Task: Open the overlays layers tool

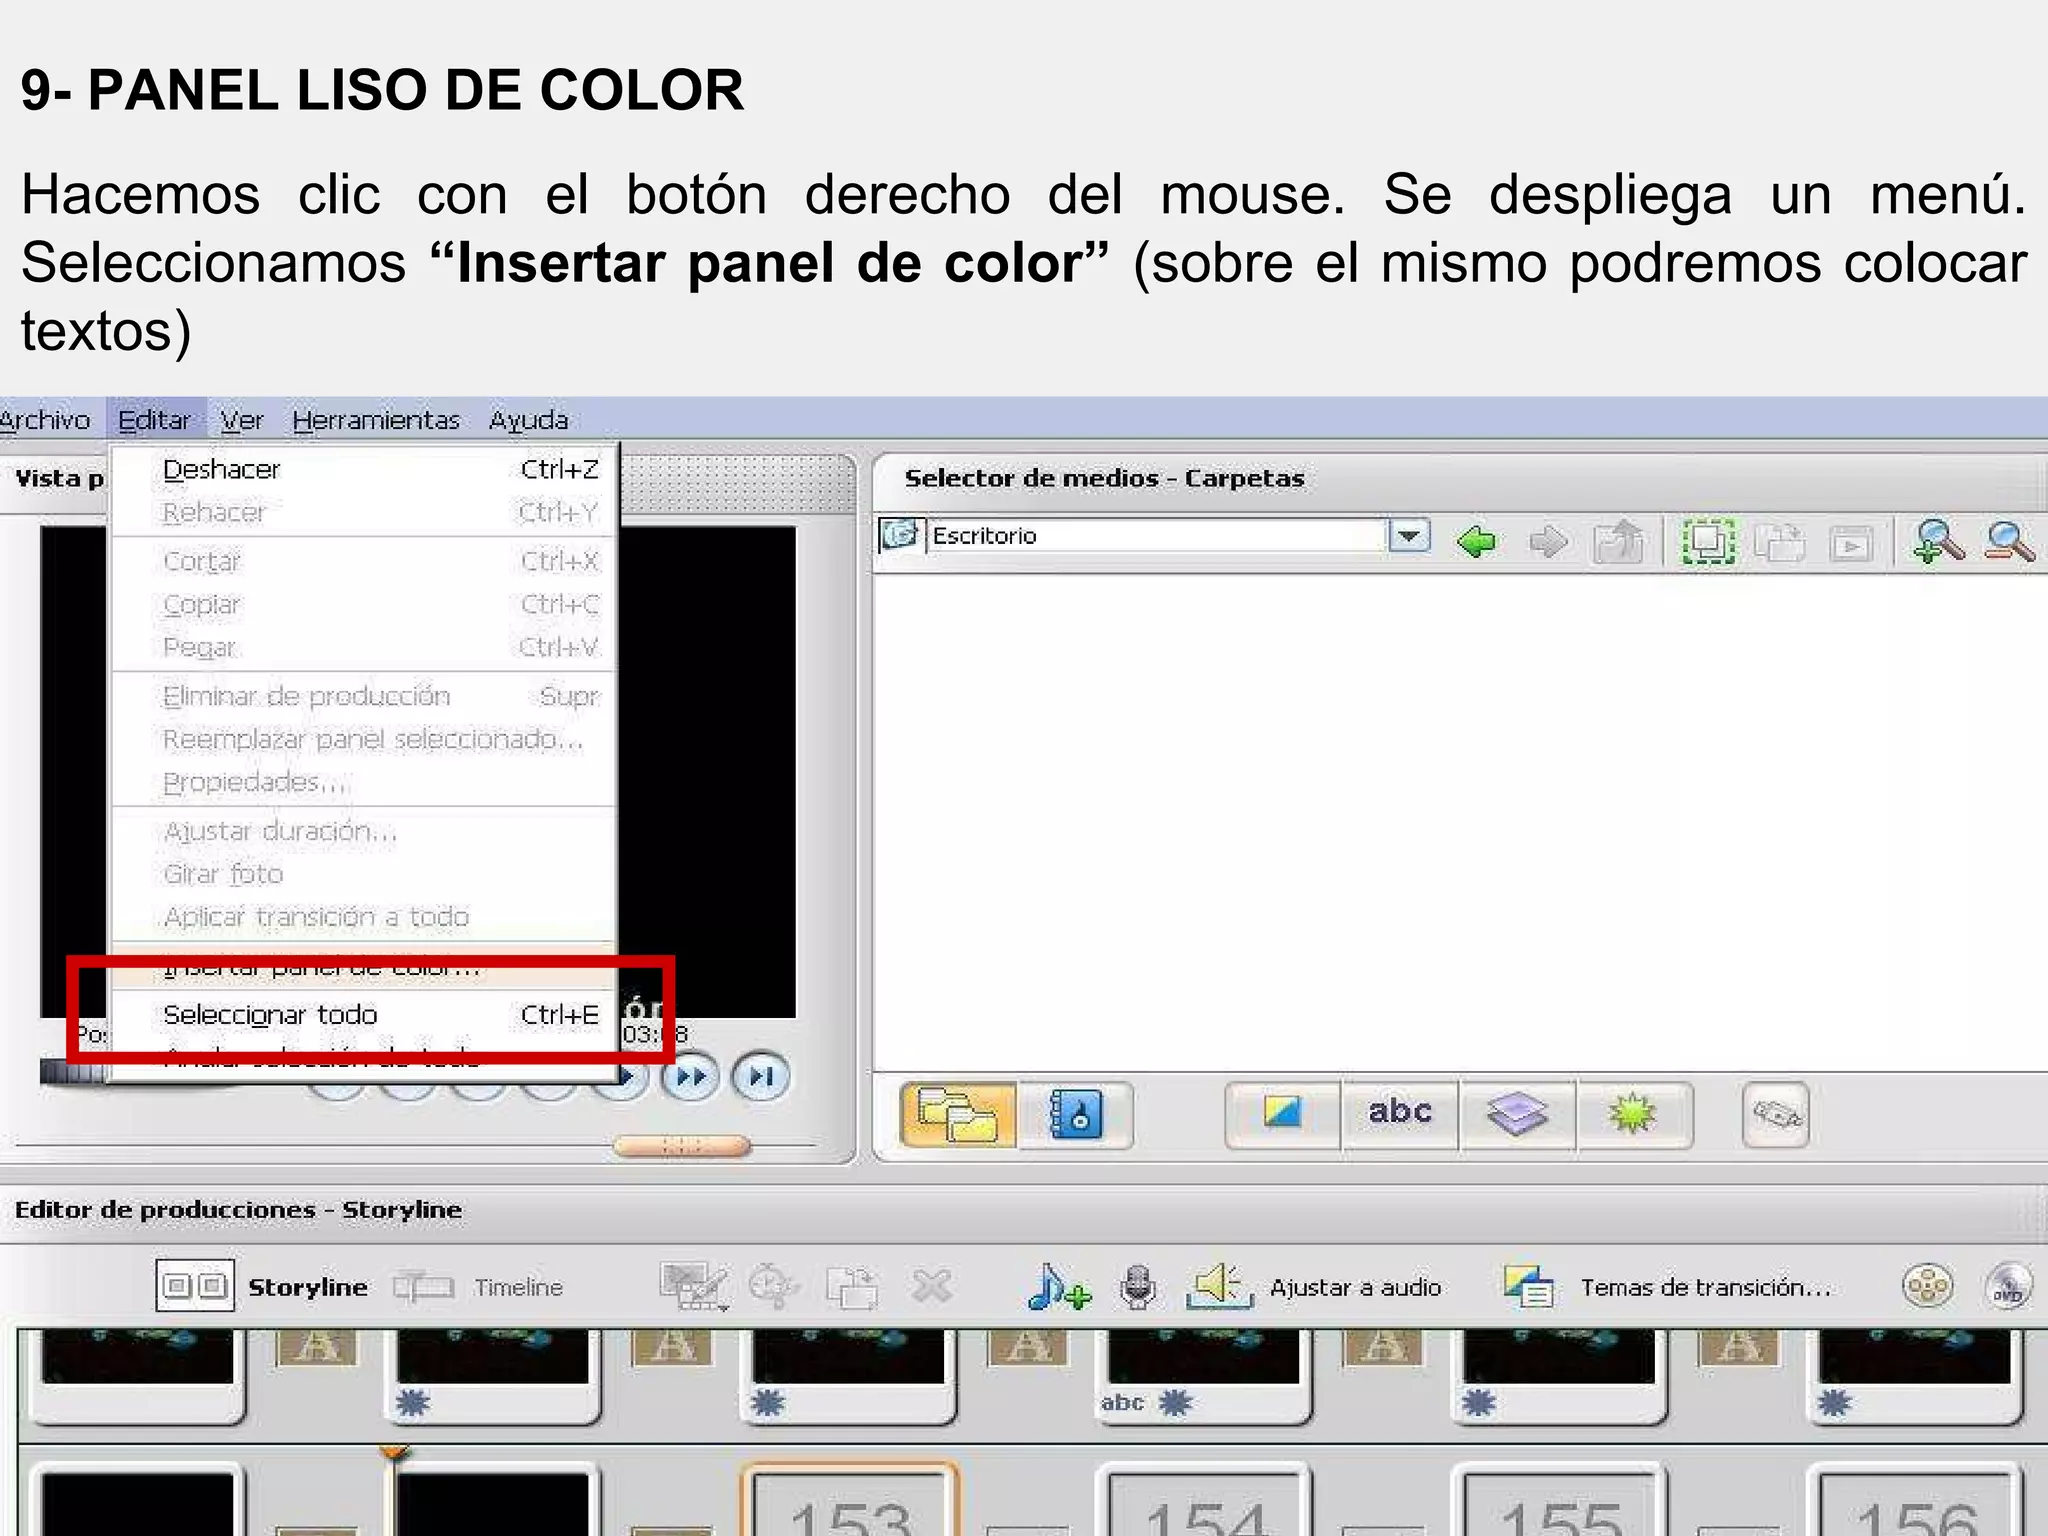Action: [1517, 1114]
